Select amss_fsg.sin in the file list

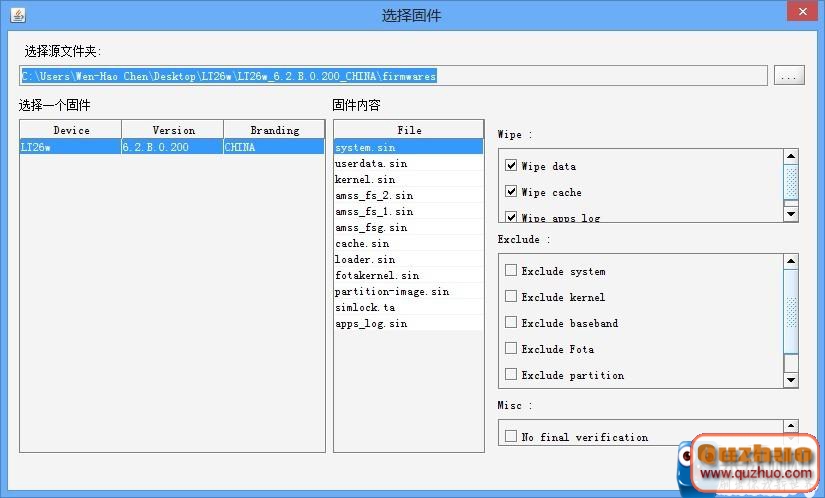(409, 227)
